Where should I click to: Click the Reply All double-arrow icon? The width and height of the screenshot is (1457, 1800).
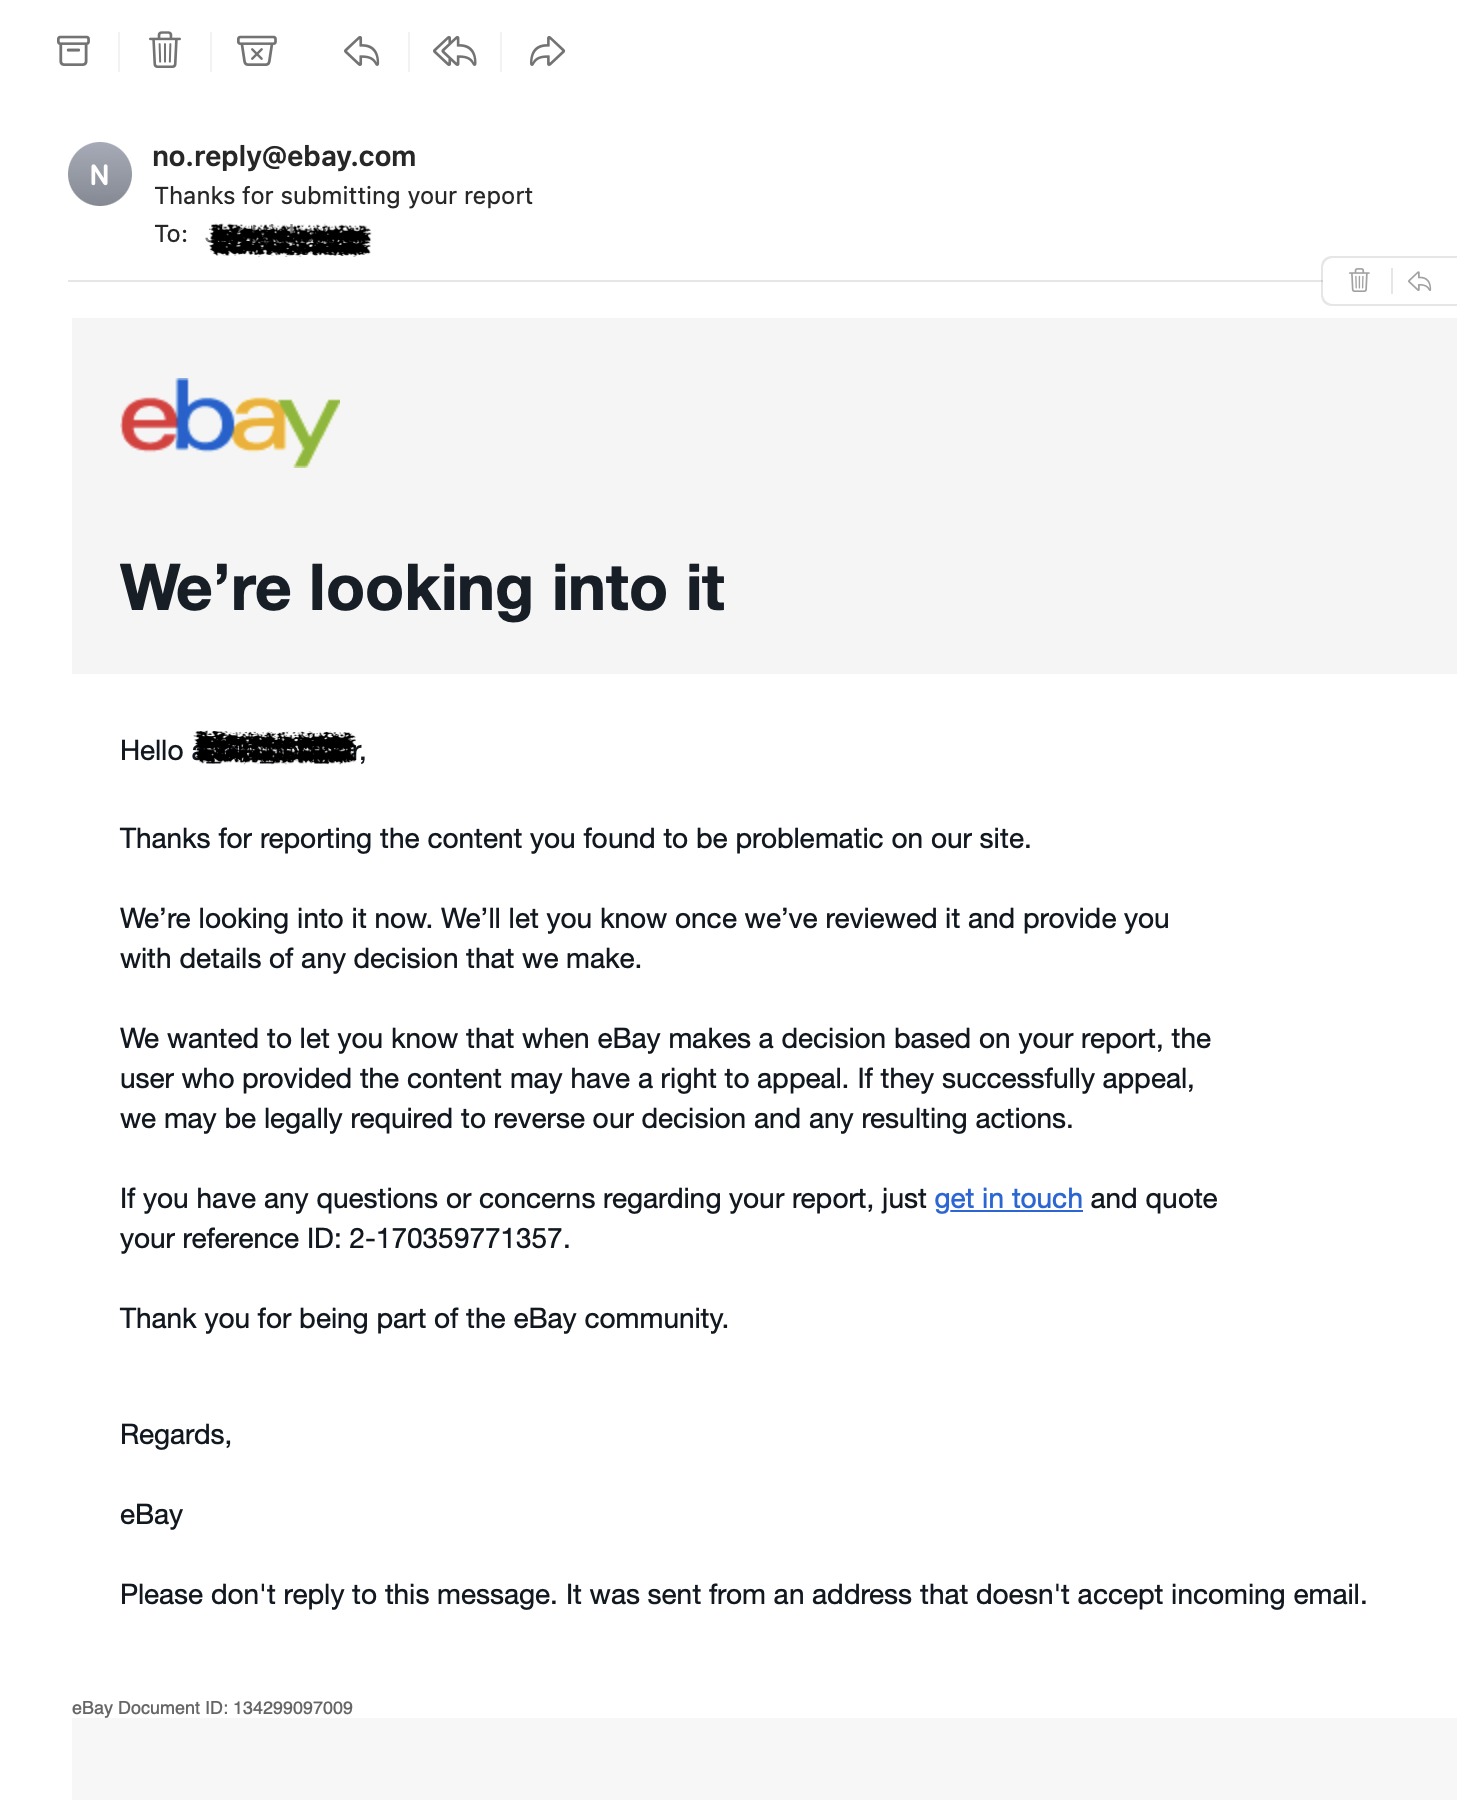click(x=455, y=51)
